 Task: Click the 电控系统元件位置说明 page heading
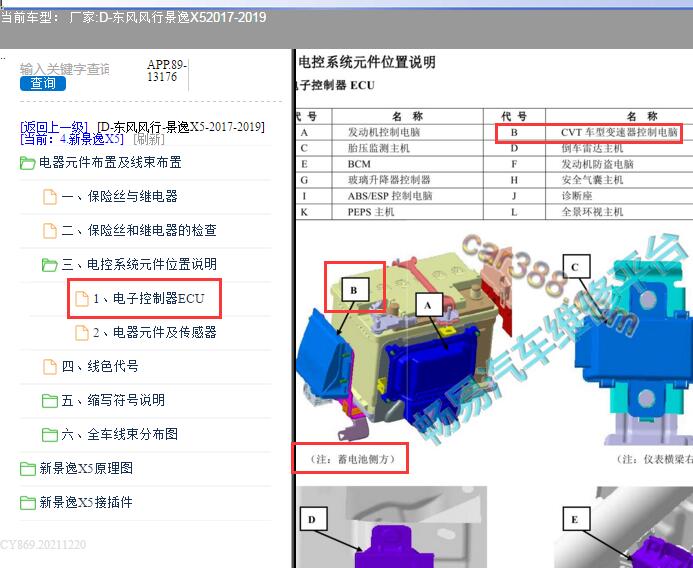click(367, 61)
